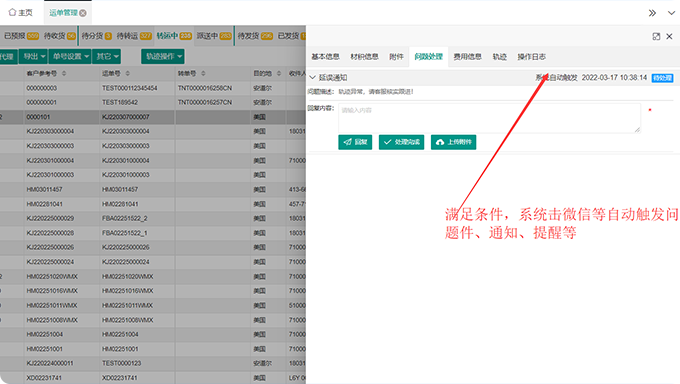Click the paper-plane reply button
This screenshot has height=384, width=680.
point(355,142)
